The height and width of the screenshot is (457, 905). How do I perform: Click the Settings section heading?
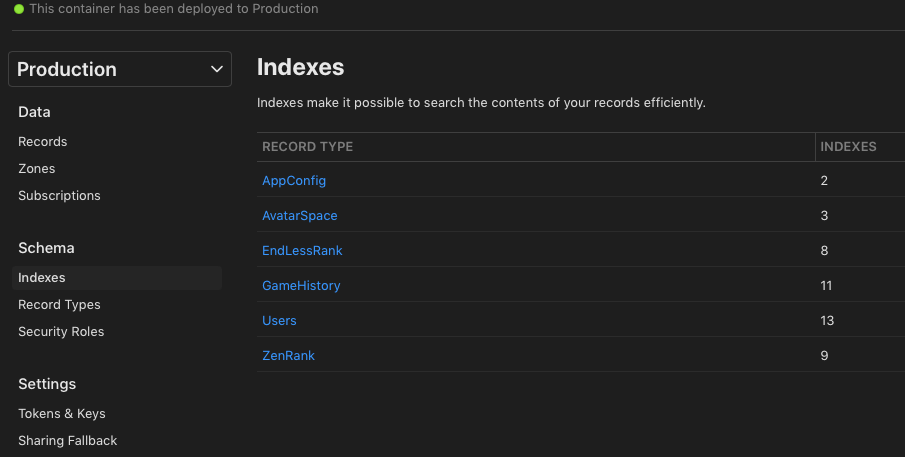coord(47,384)
